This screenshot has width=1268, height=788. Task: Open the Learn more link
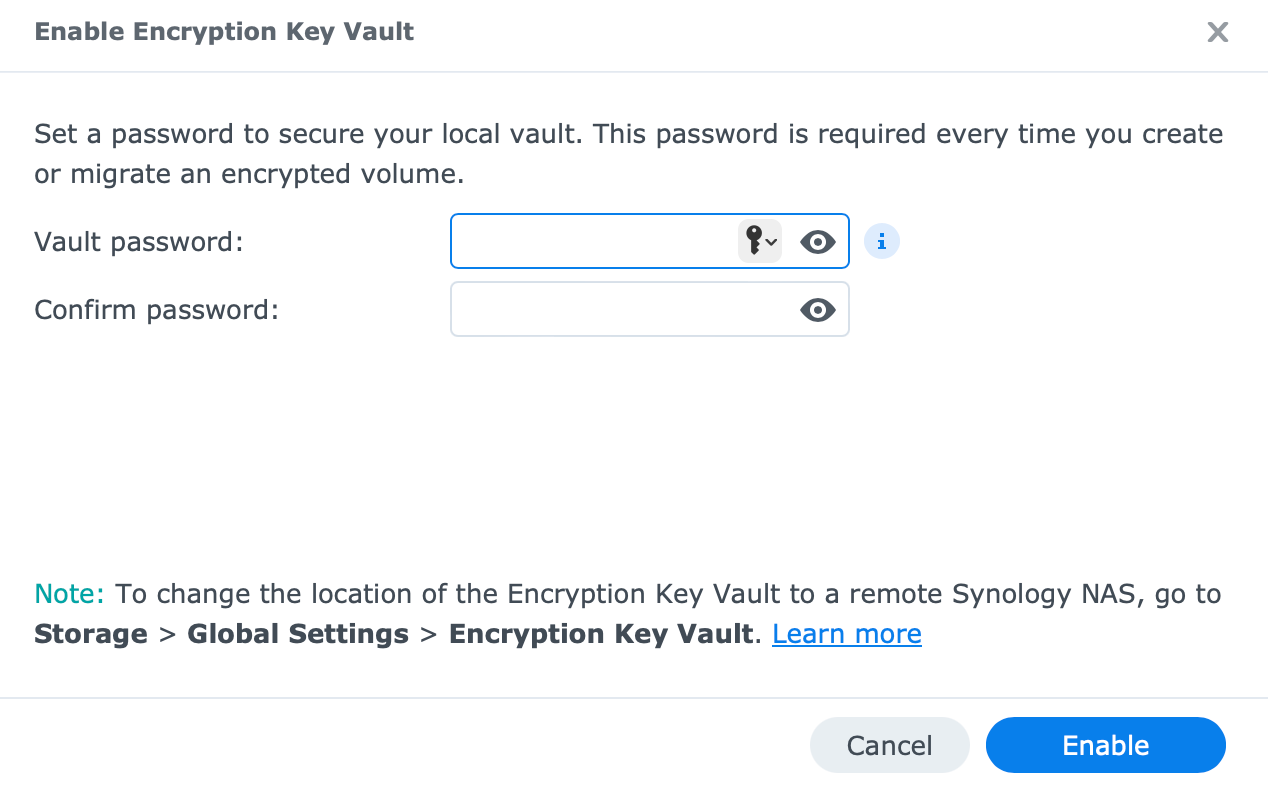847,634
